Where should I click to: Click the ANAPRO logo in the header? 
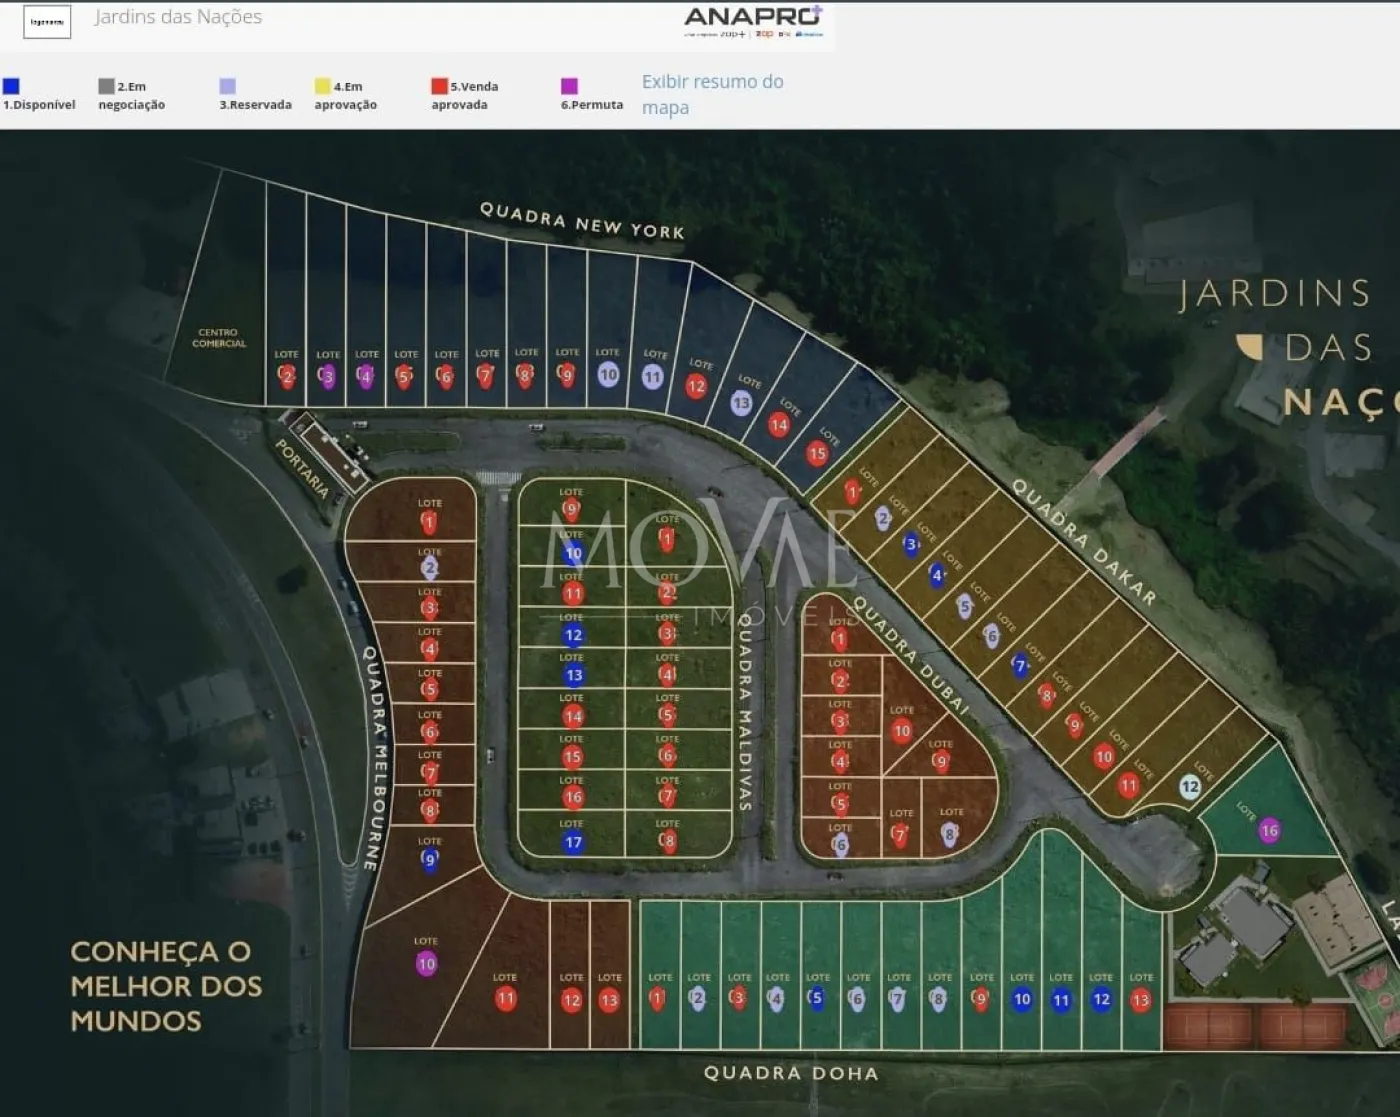753,21
